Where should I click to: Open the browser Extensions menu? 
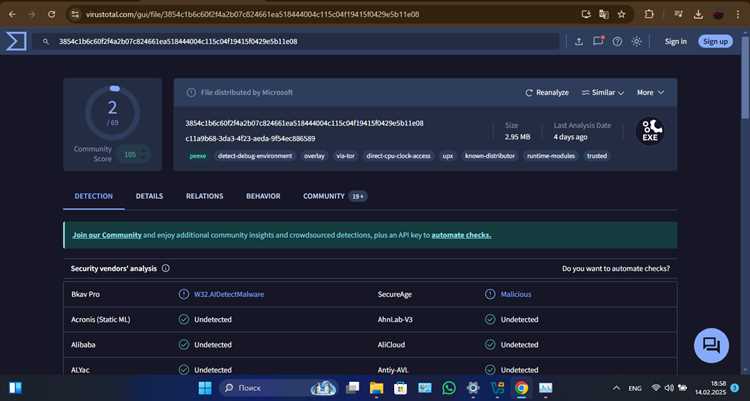[649, 14]
